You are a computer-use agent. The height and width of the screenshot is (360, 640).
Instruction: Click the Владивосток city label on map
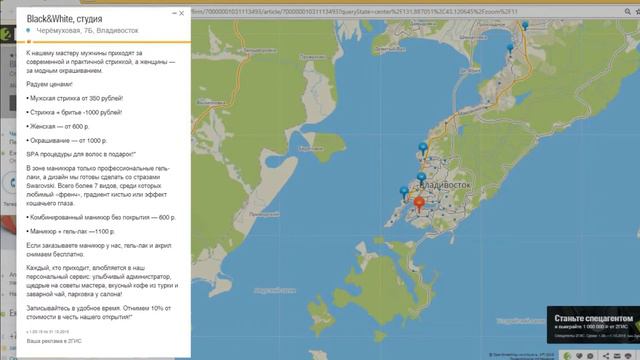[445, 185]
